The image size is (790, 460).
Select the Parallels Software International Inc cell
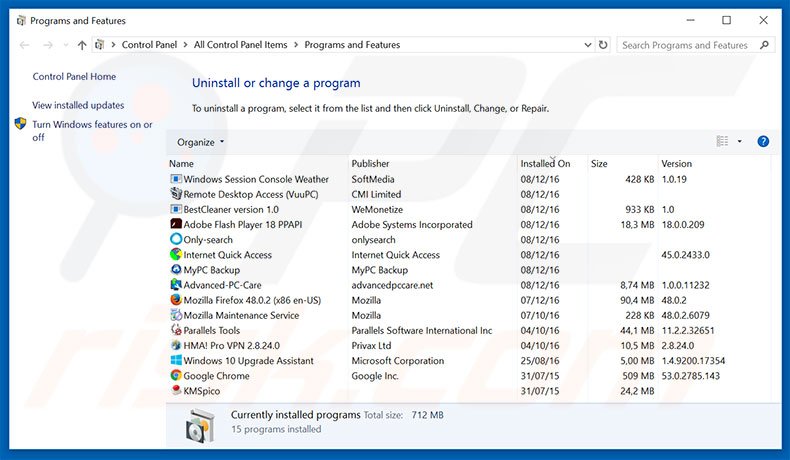pyautogui.click(x=422, y=331)
